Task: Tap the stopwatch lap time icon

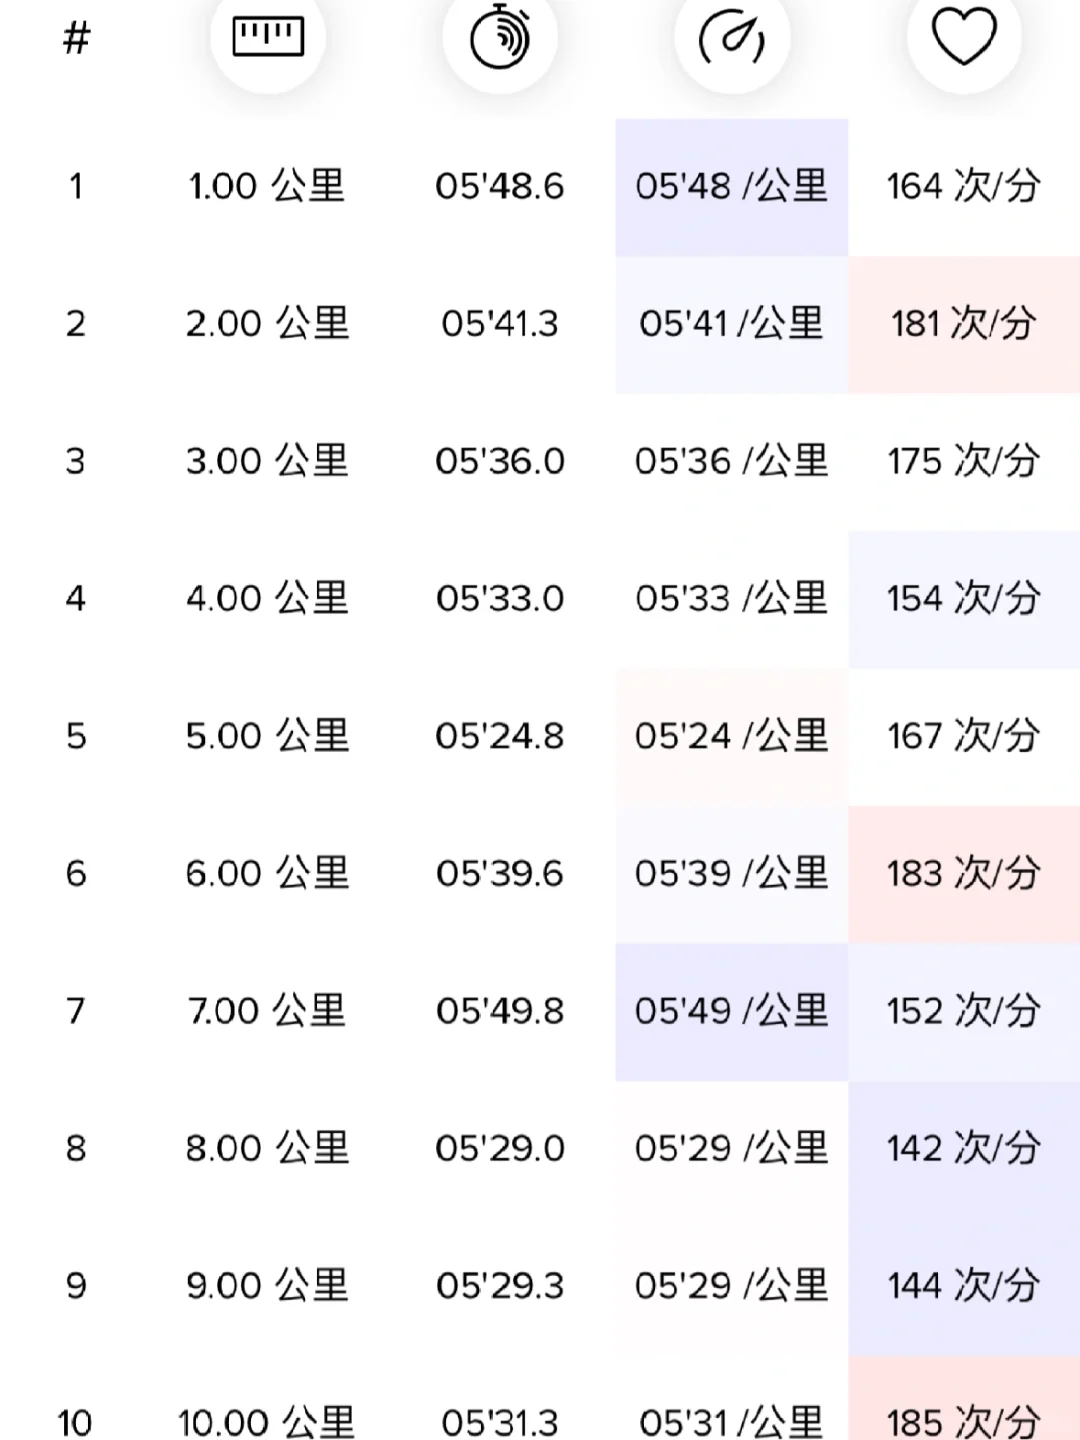Action: 500,37
